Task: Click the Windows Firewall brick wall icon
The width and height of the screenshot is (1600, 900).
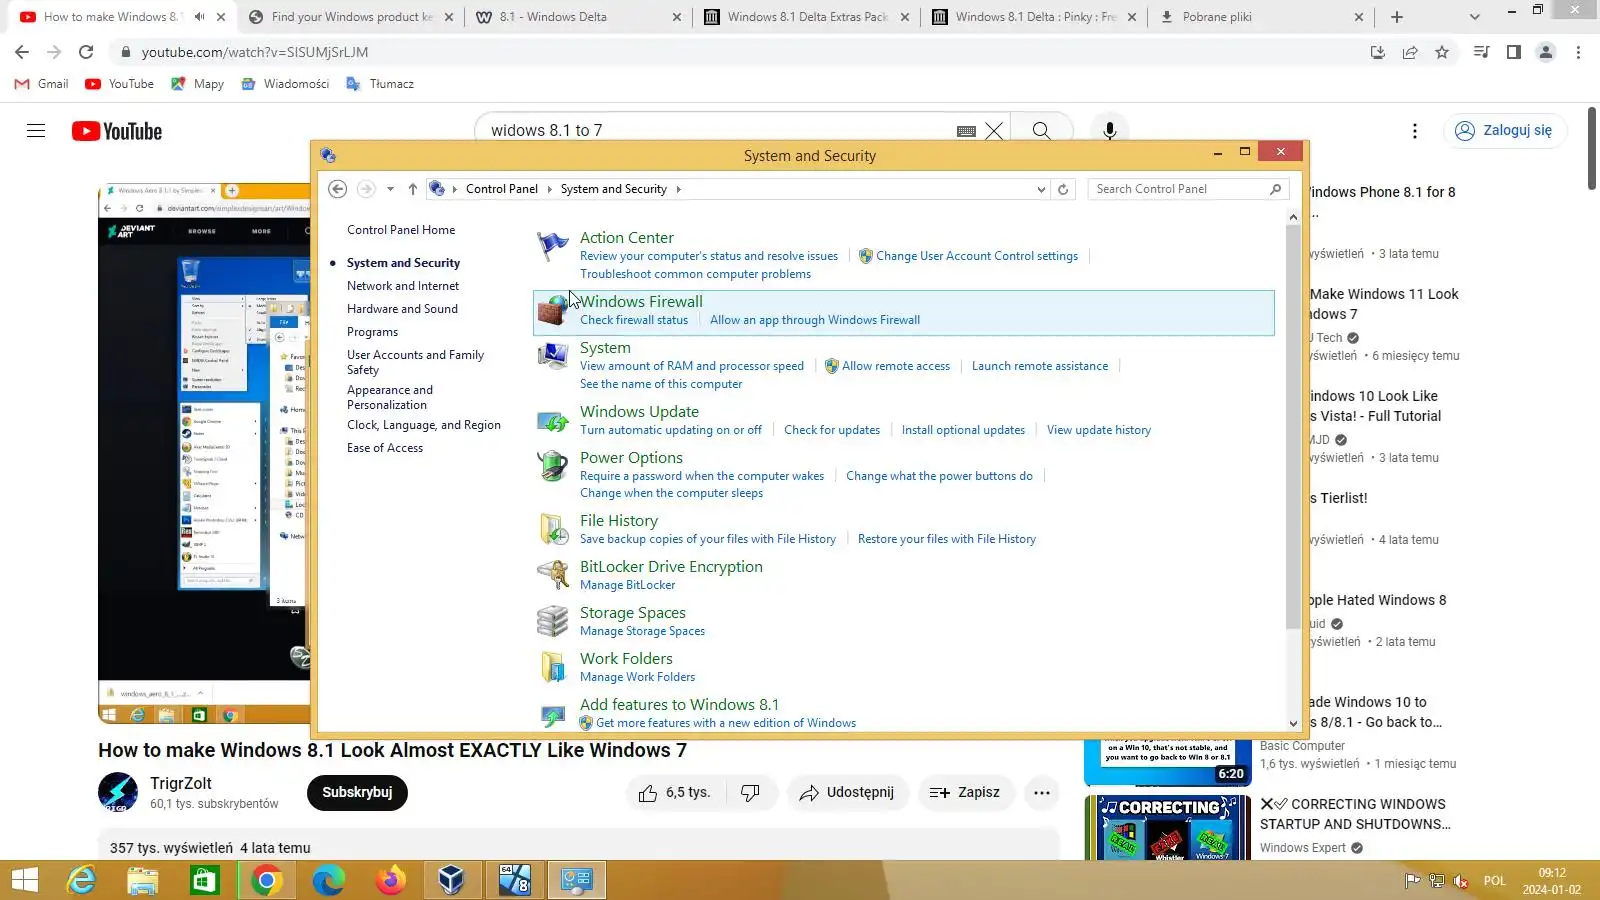Action: pyautogui.click(x=552, y=310)
